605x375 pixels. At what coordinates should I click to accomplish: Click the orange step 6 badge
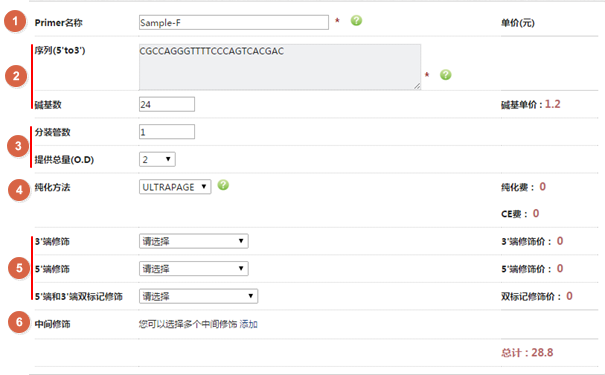[x=19, y=322]
